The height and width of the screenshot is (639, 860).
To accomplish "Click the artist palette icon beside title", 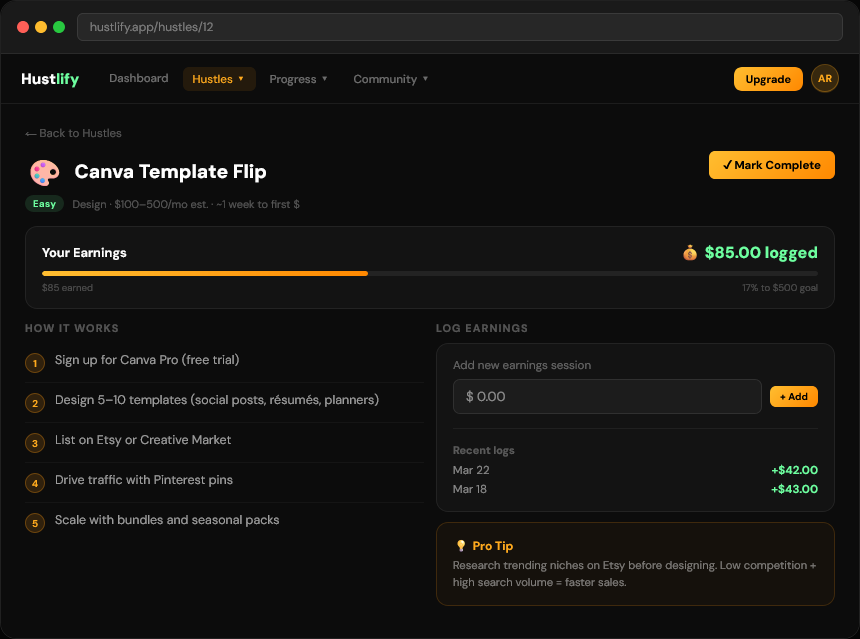I will [x=44, y=172].
